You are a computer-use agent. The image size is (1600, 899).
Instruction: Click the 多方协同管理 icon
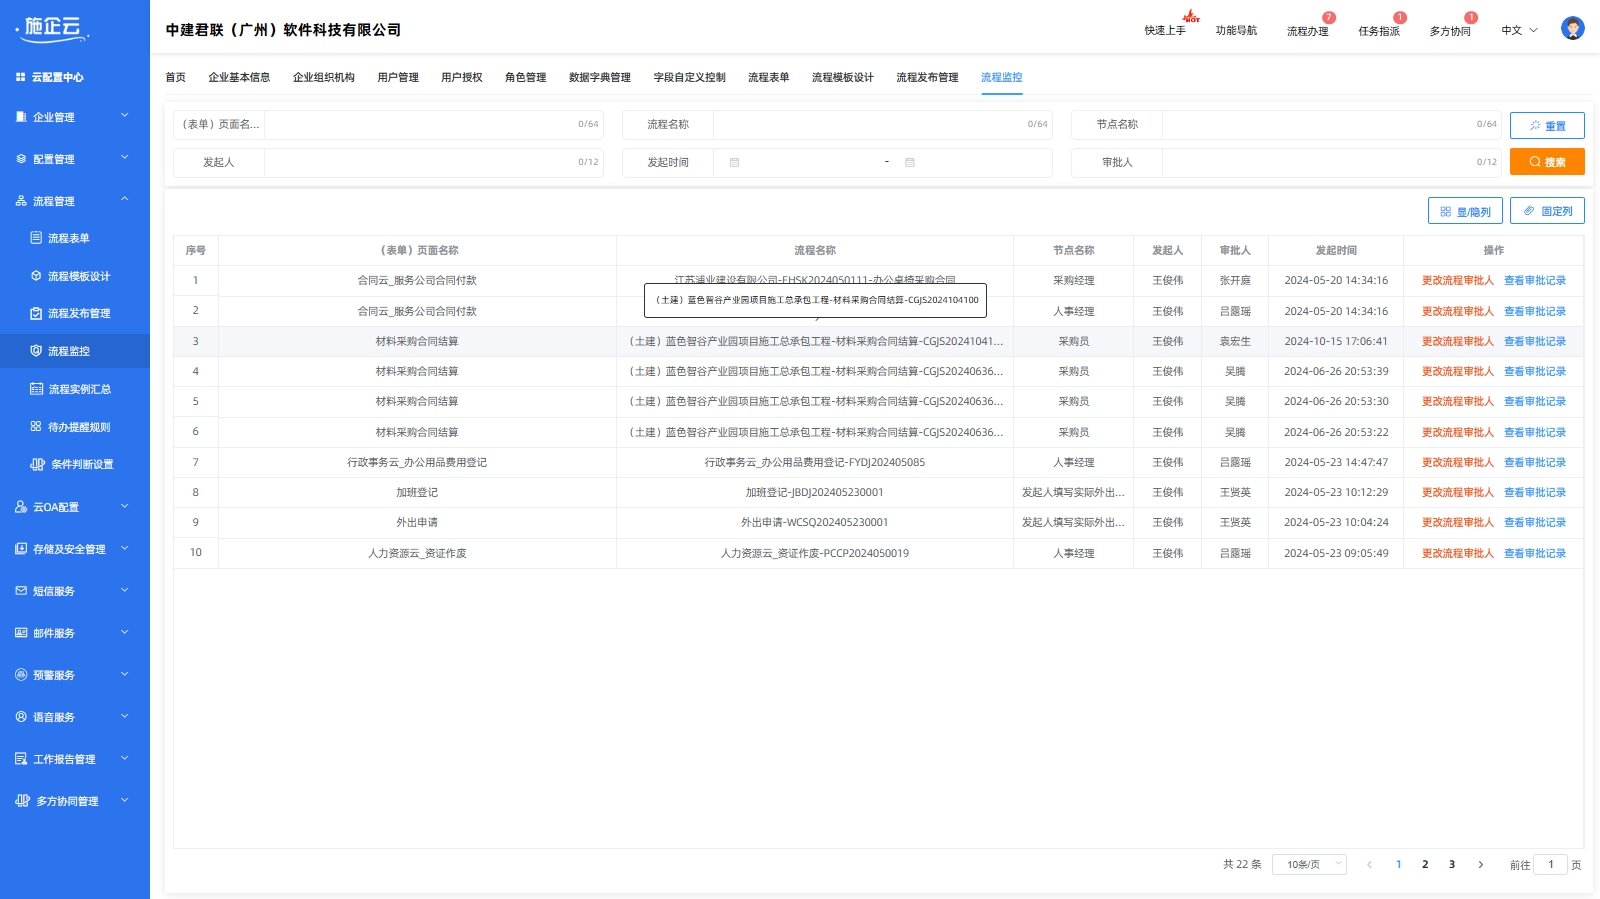[x=22, y=801]
